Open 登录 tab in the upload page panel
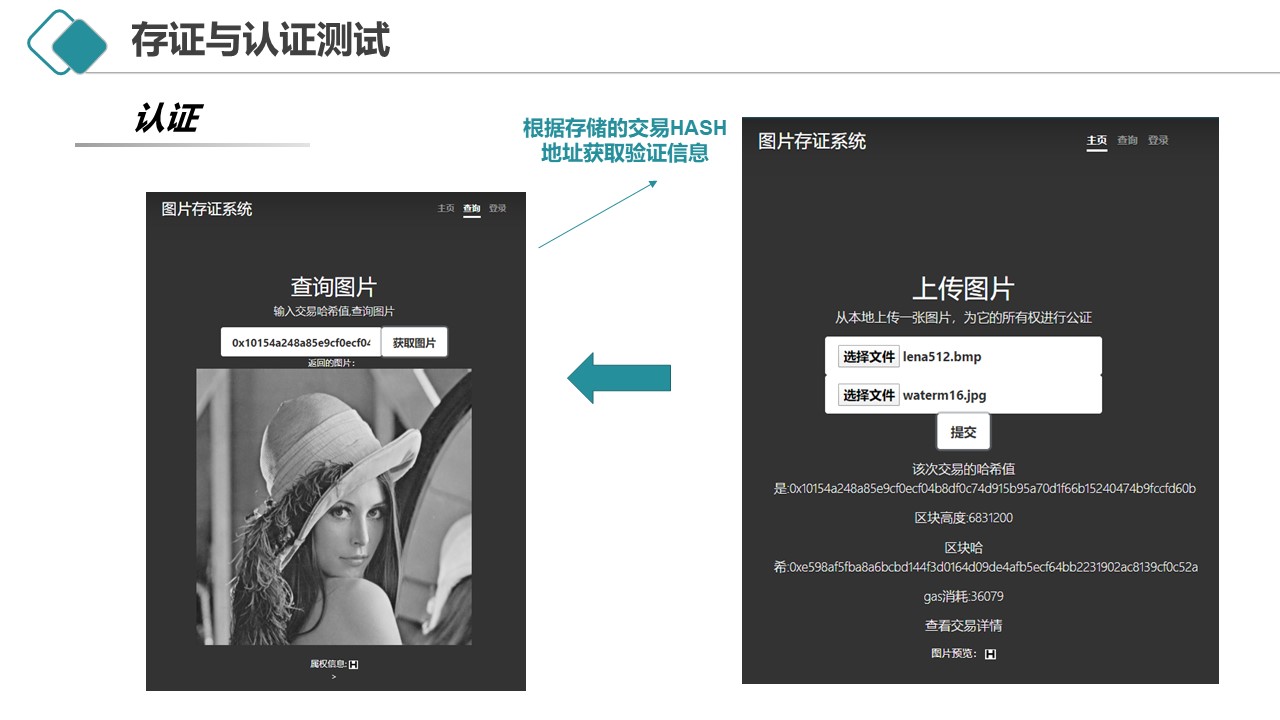 (x=1158, y=141)
